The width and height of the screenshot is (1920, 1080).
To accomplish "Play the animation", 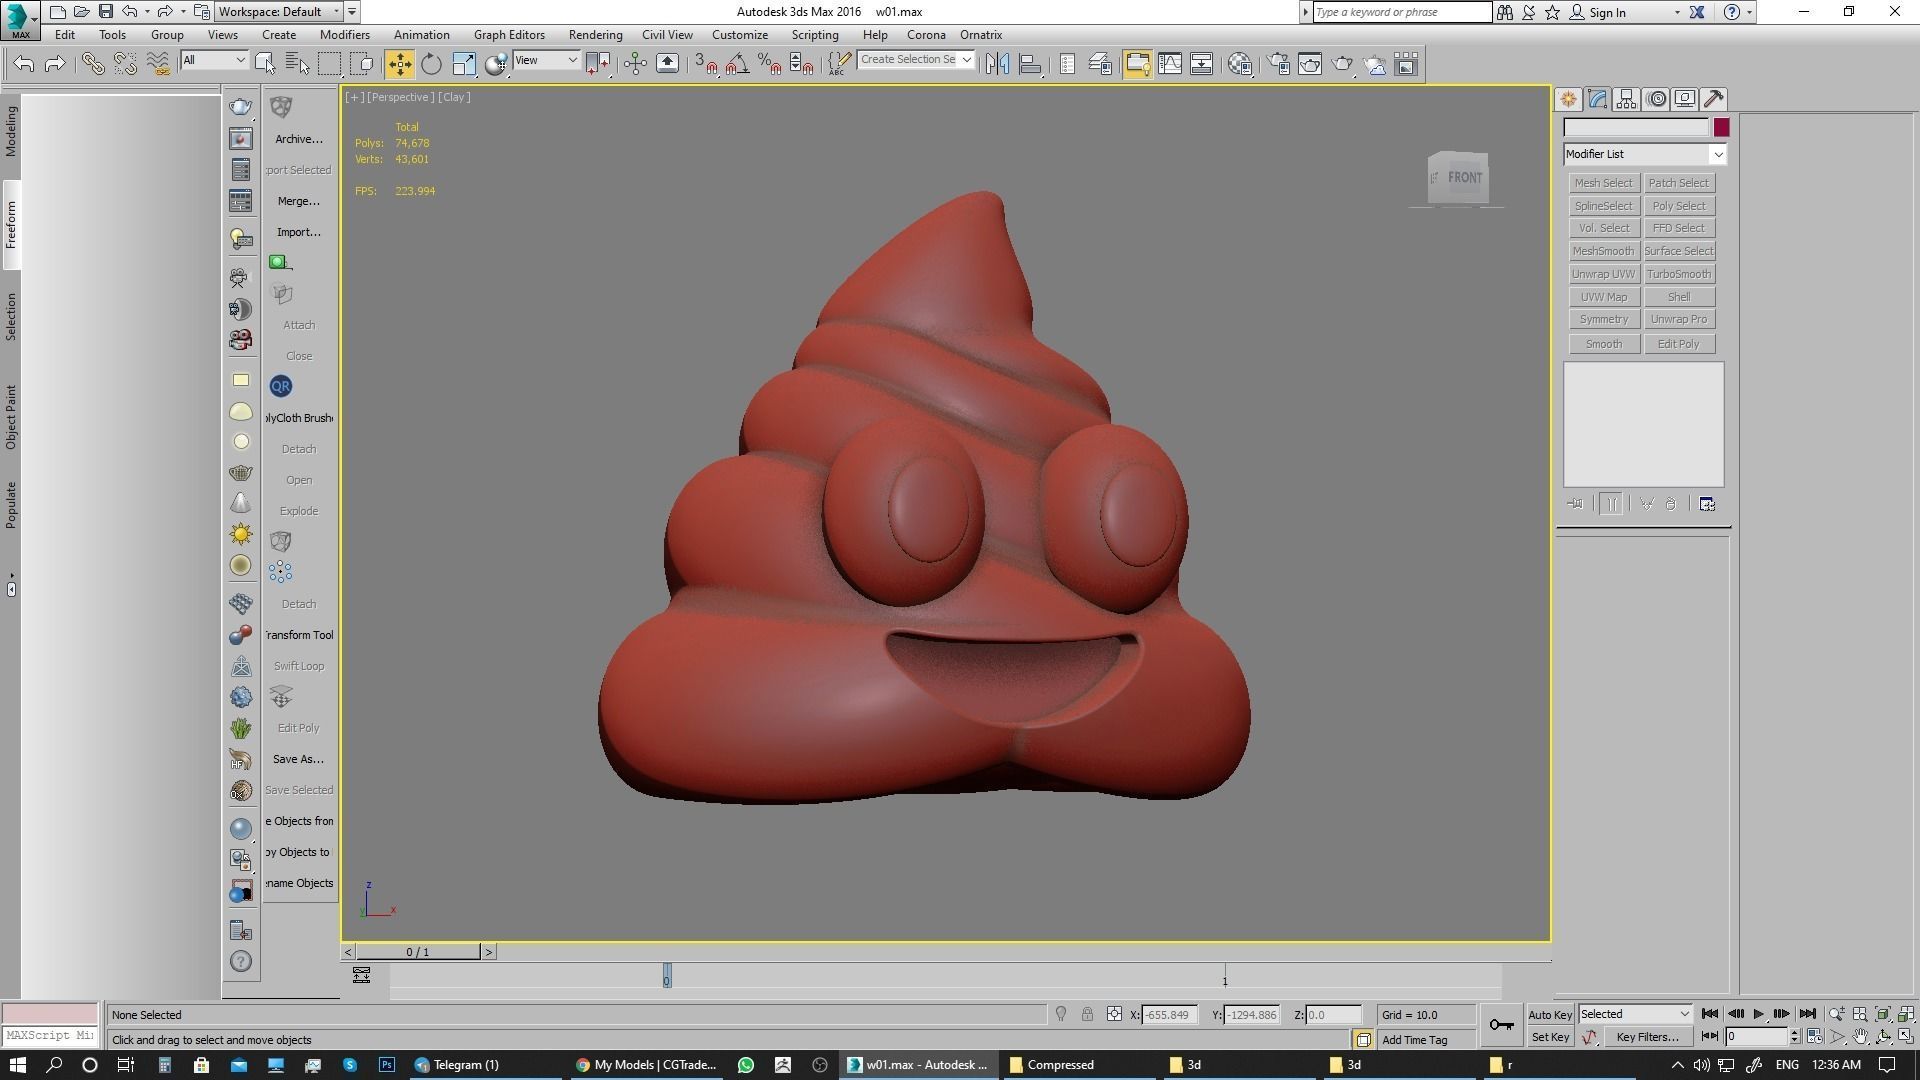I will click(1759, 1014).
